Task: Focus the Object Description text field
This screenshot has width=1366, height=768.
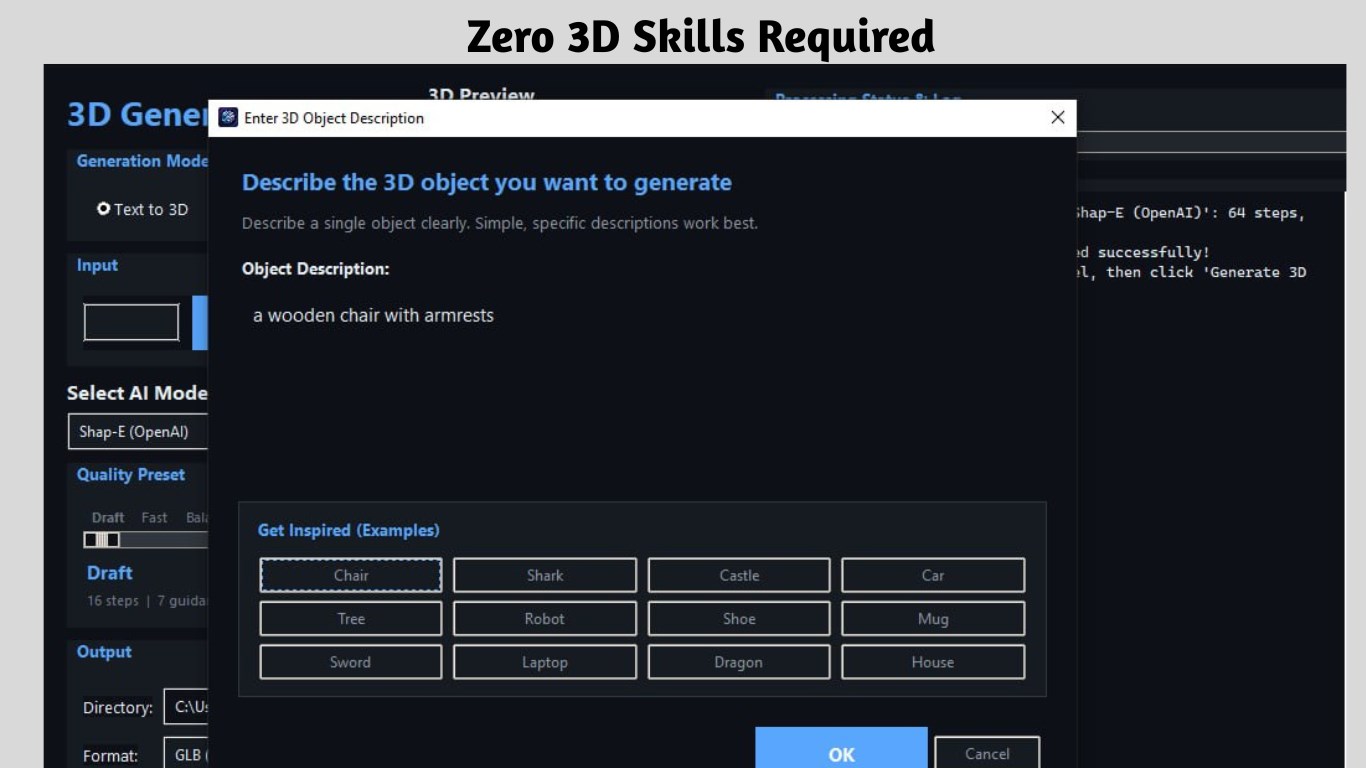Action: pyautogui.click(x=642, y=390)
